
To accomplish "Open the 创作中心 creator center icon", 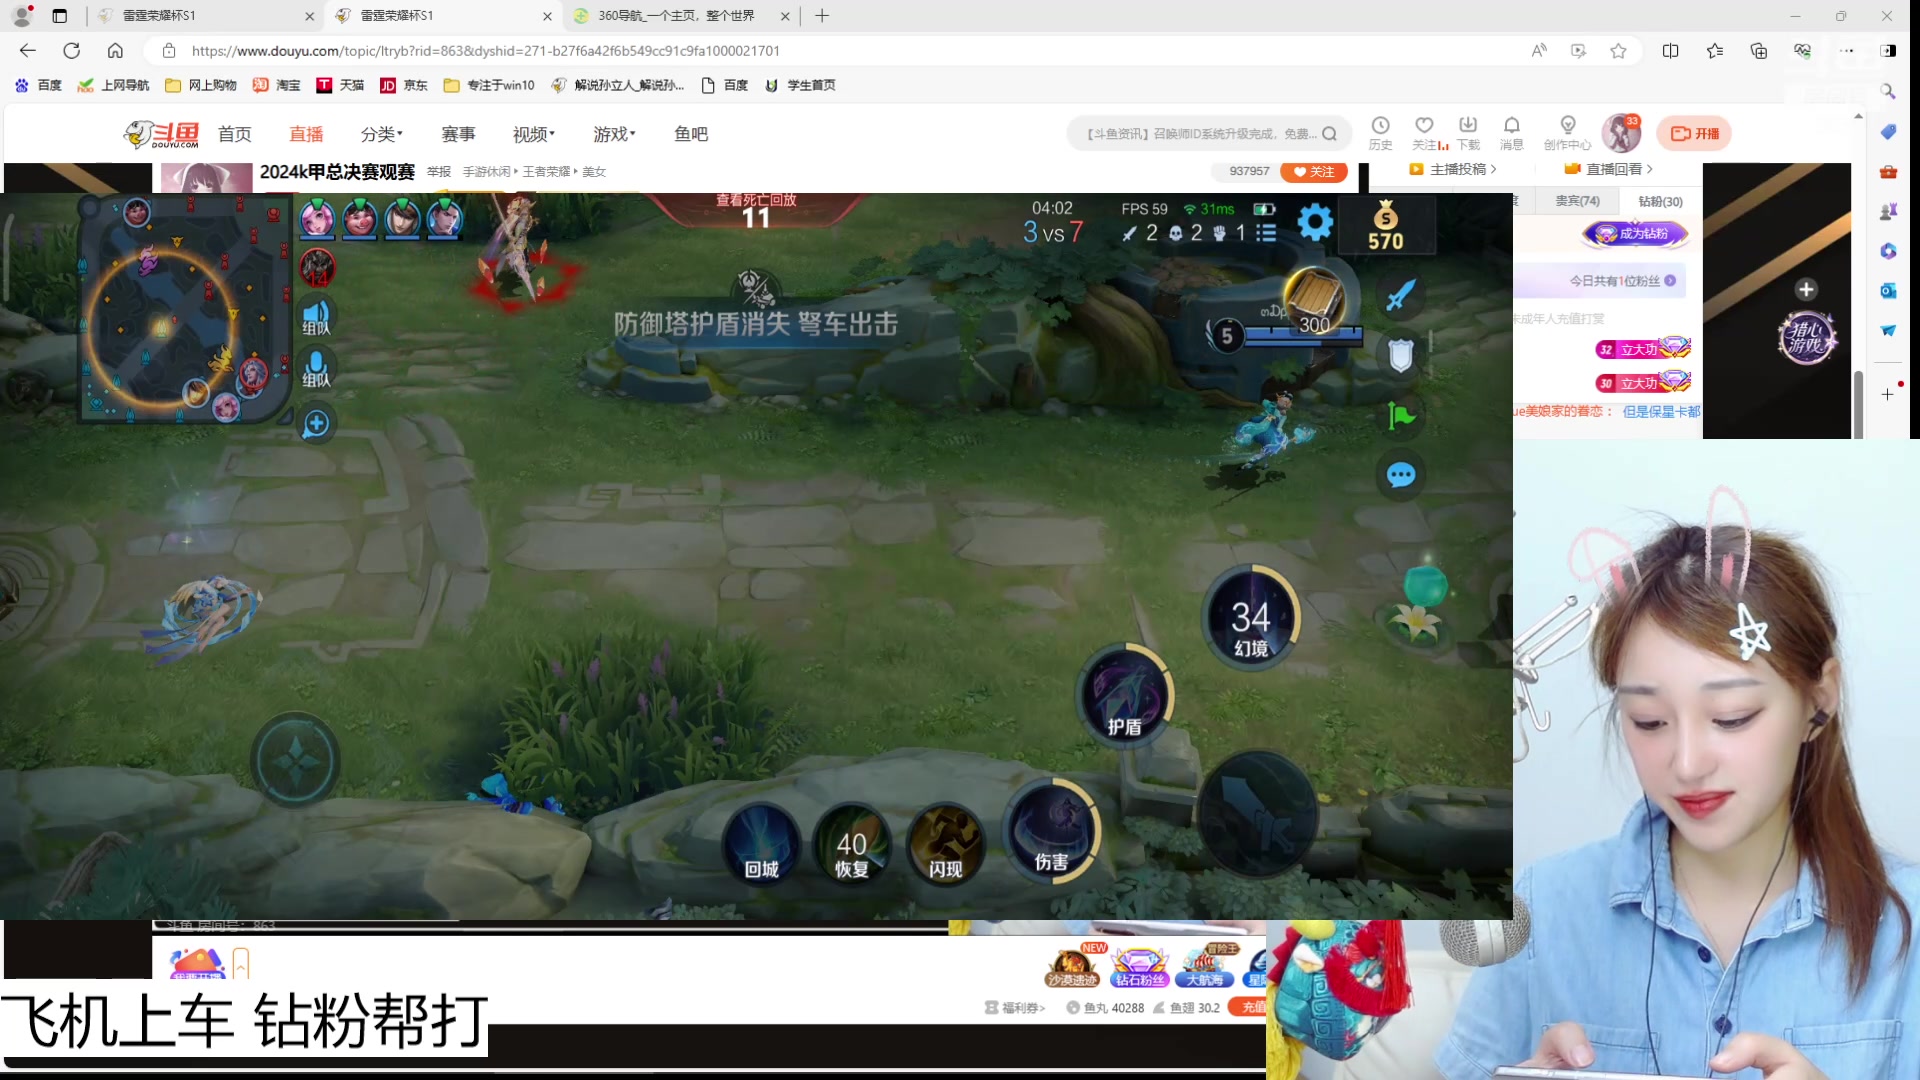I will (1567, 133).
